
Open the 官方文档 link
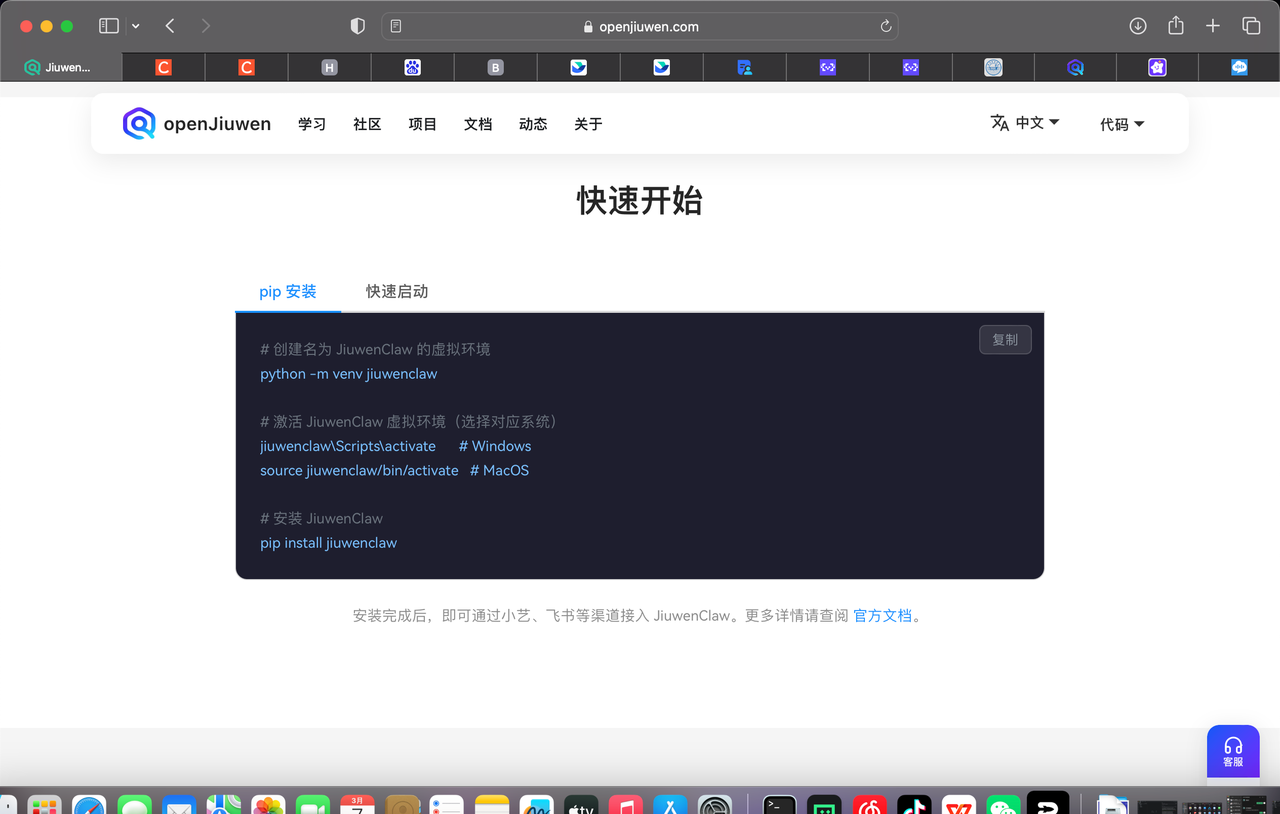click(x=882, y=615)
